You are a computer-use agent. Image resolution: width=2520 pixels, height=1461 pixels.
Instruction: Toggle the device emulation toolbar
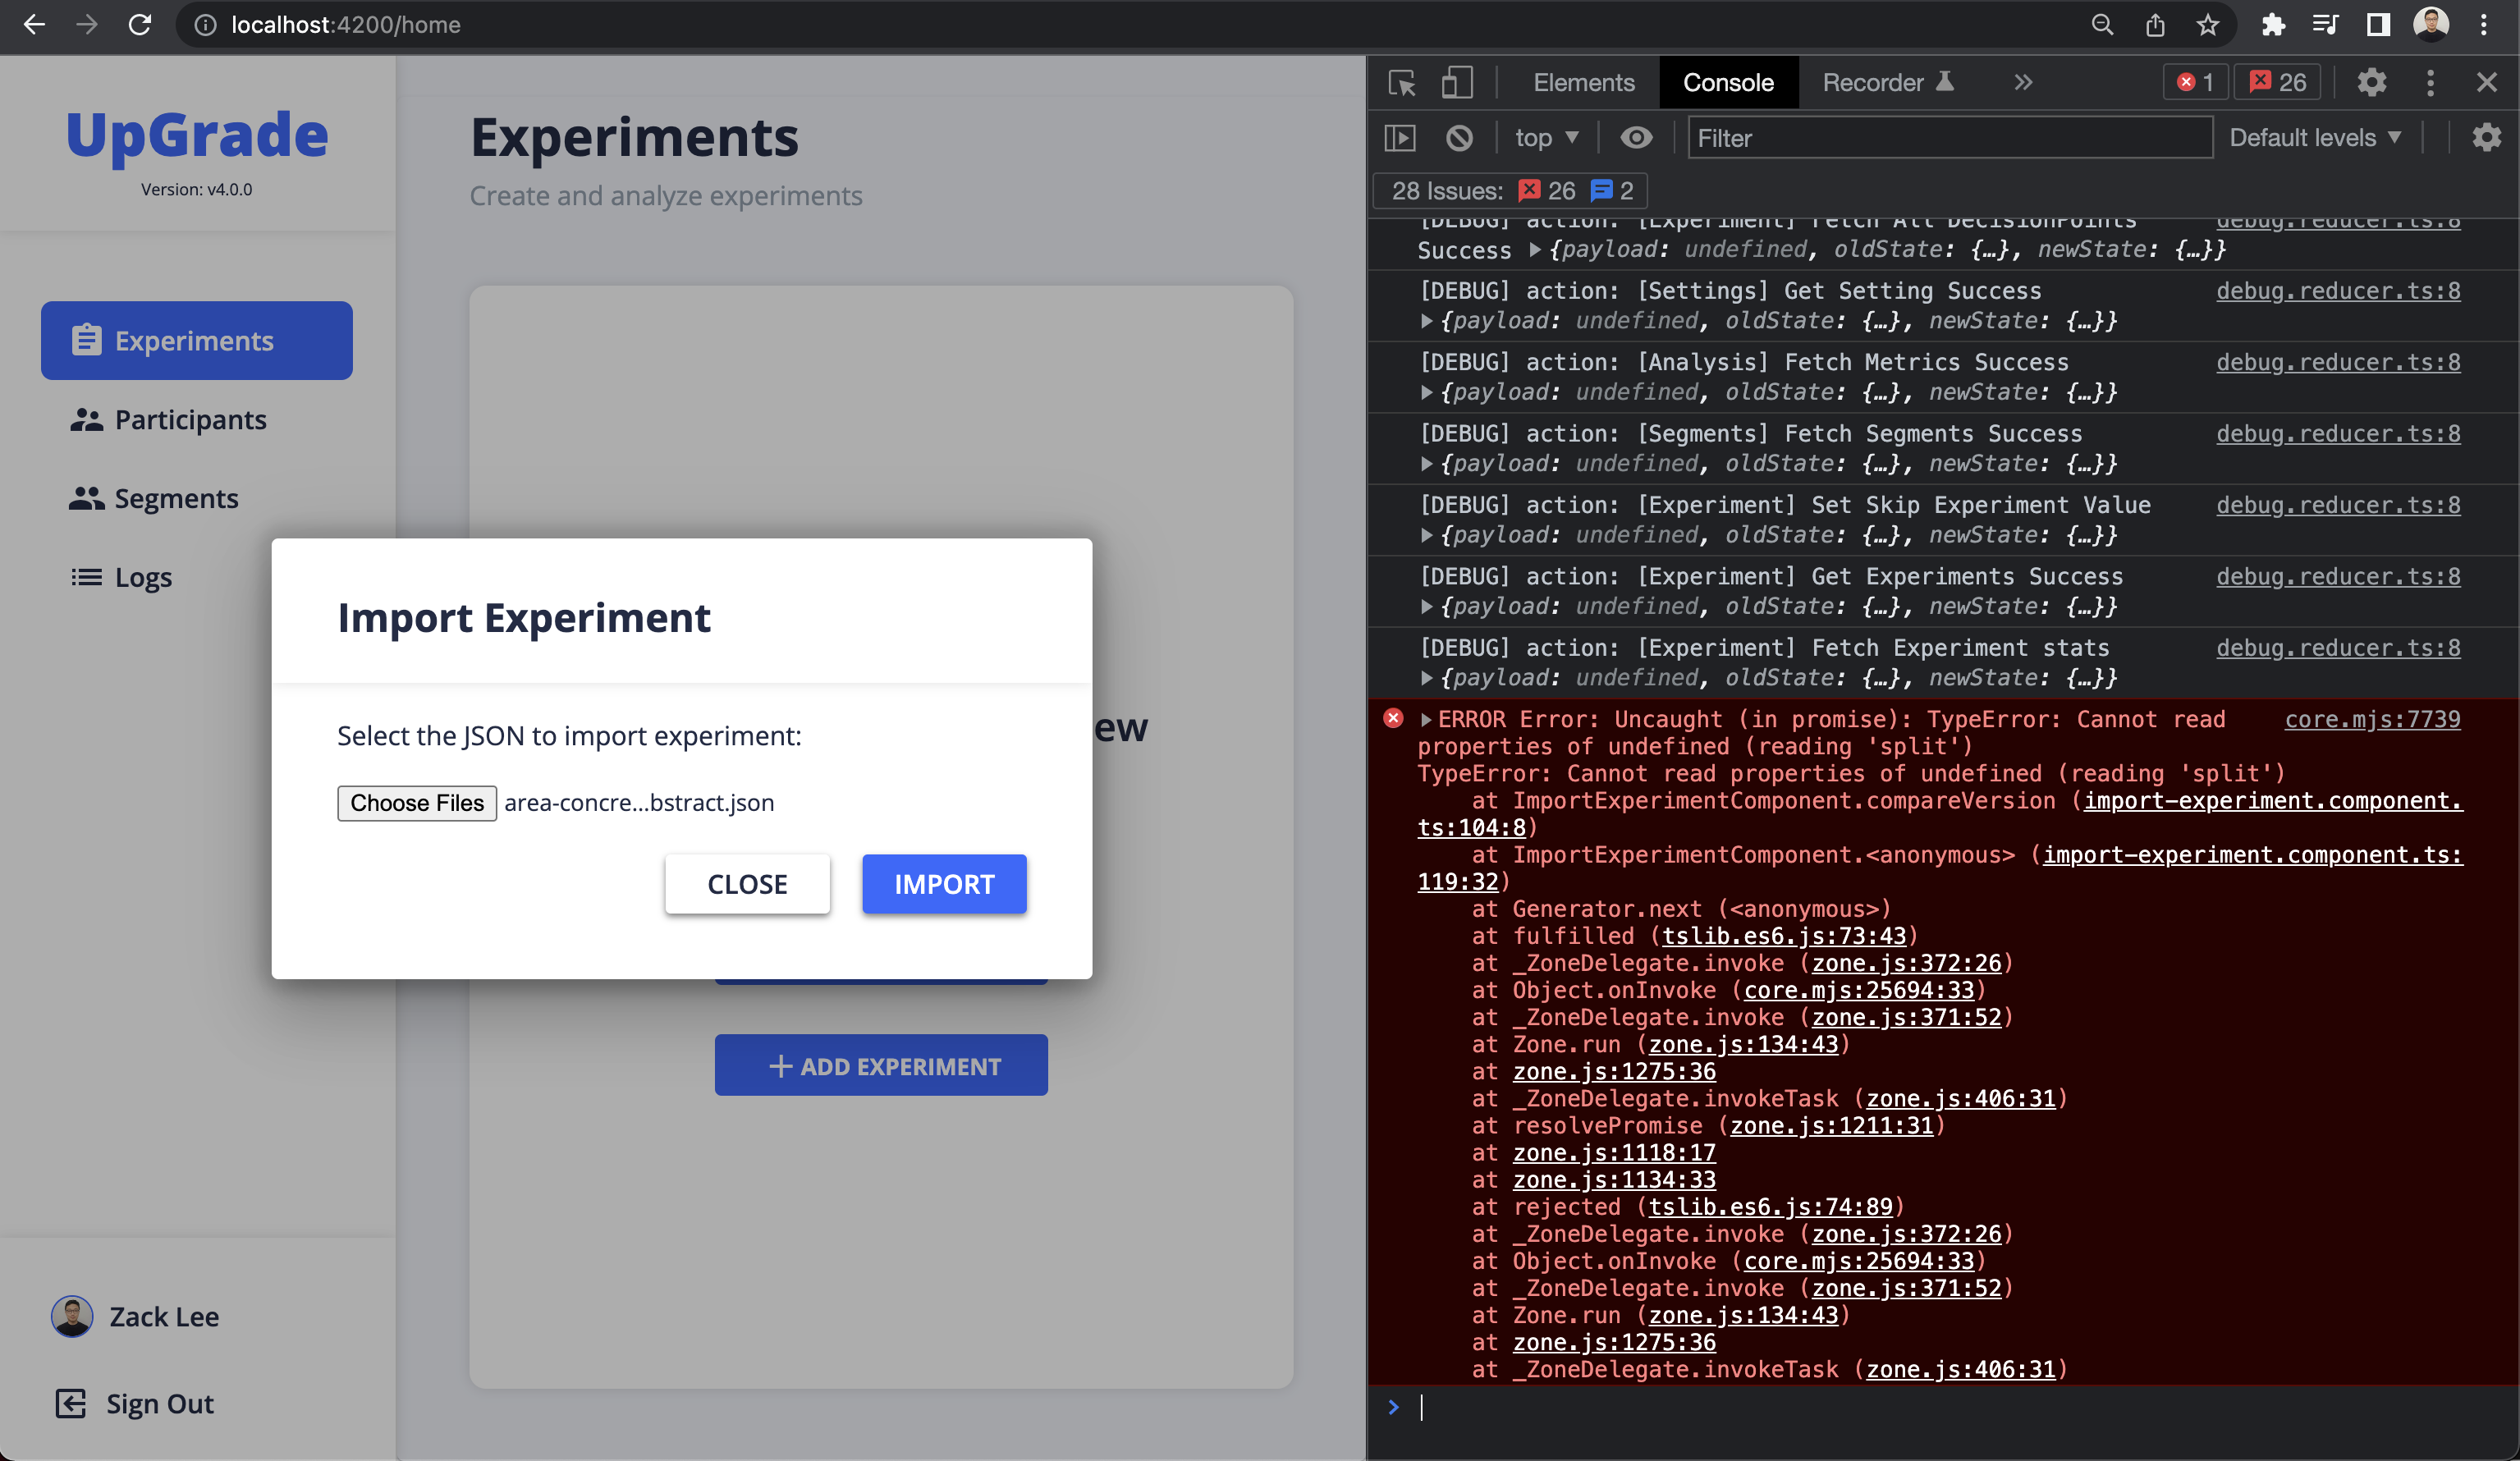[x=1457, y=83]
